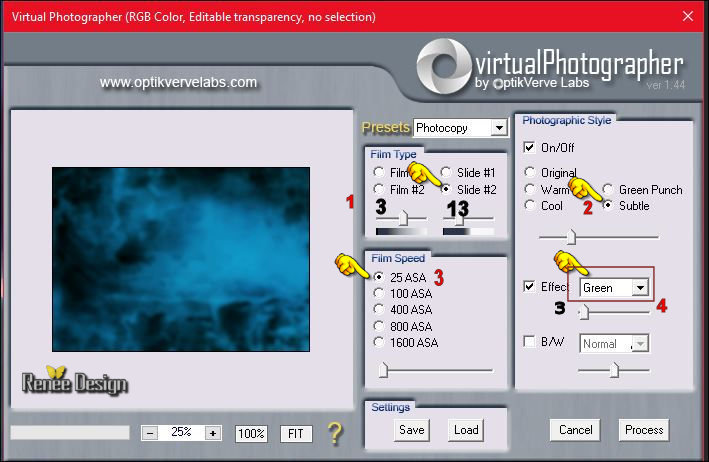Click the Load settings button
This screenshot has height=462, width=709.
[466, 430]
